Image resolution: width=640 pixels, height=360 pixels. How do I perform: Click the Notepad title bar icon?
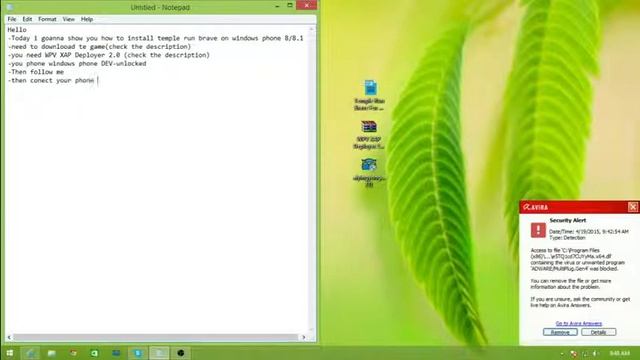10,7
